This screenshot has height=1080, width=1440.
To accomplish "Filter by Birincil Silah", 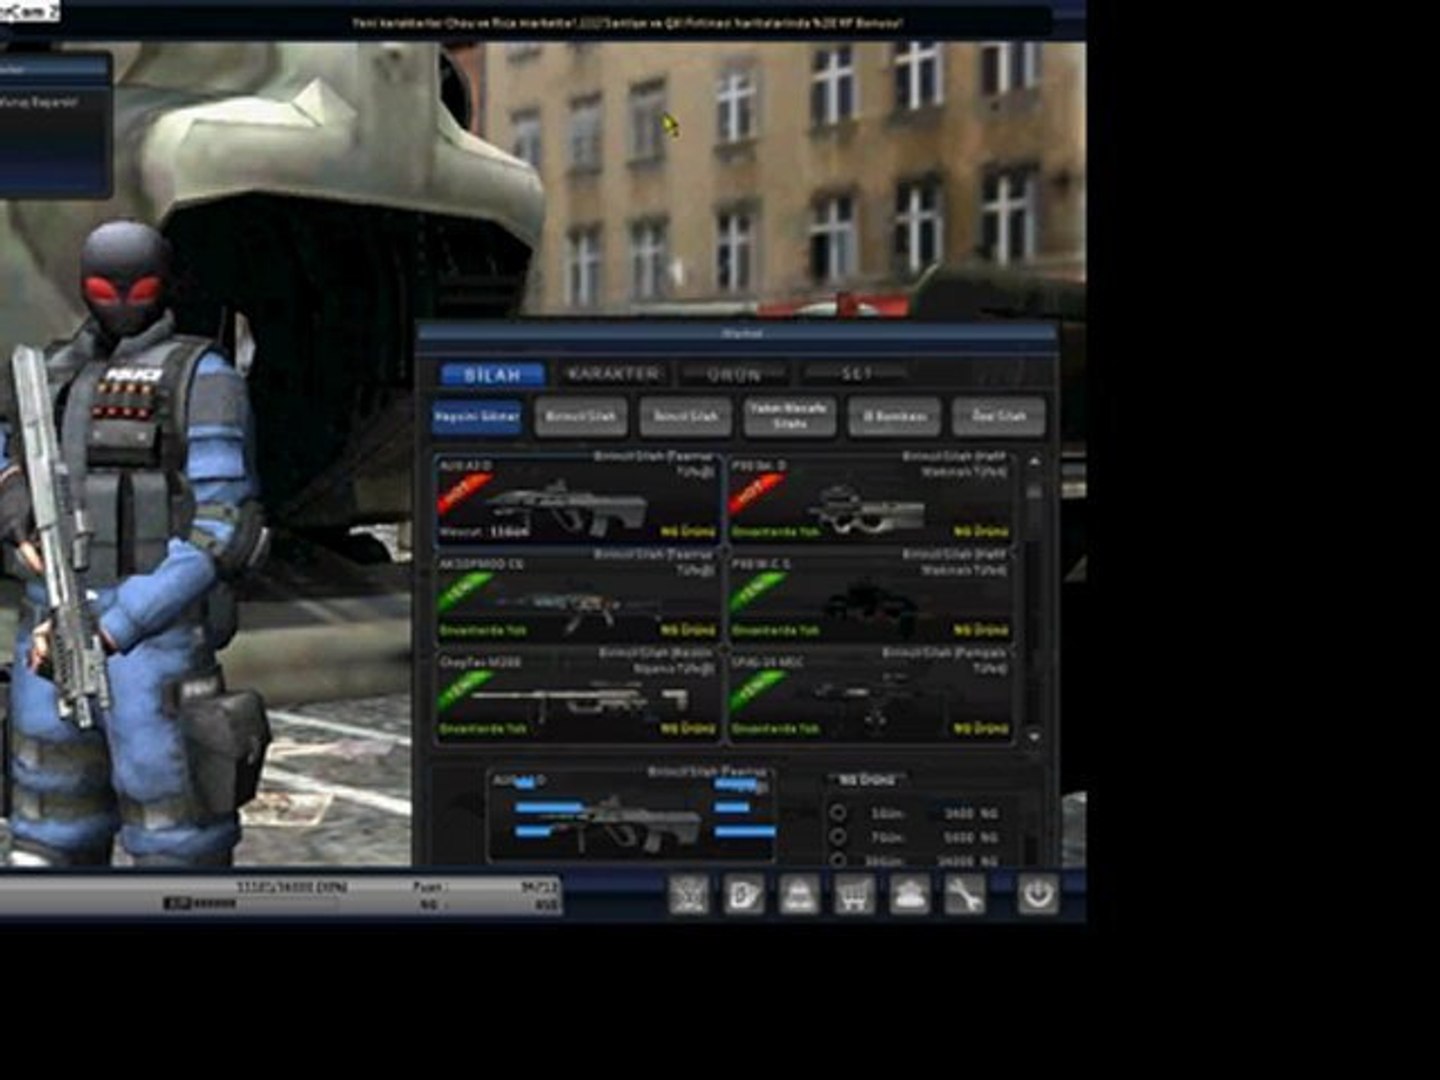I will pos(581,416).
